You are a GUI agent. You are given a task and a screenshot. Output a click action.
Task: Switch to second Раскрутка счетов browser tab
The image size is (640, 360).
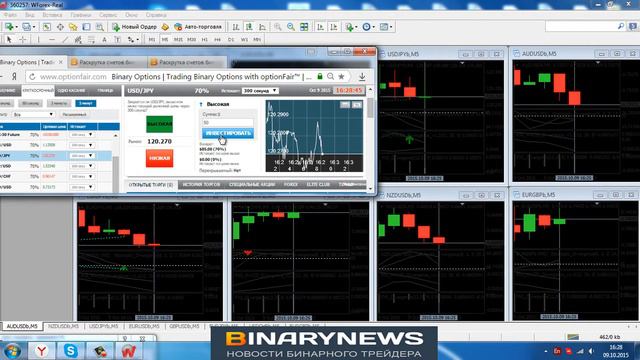[186, 62]
